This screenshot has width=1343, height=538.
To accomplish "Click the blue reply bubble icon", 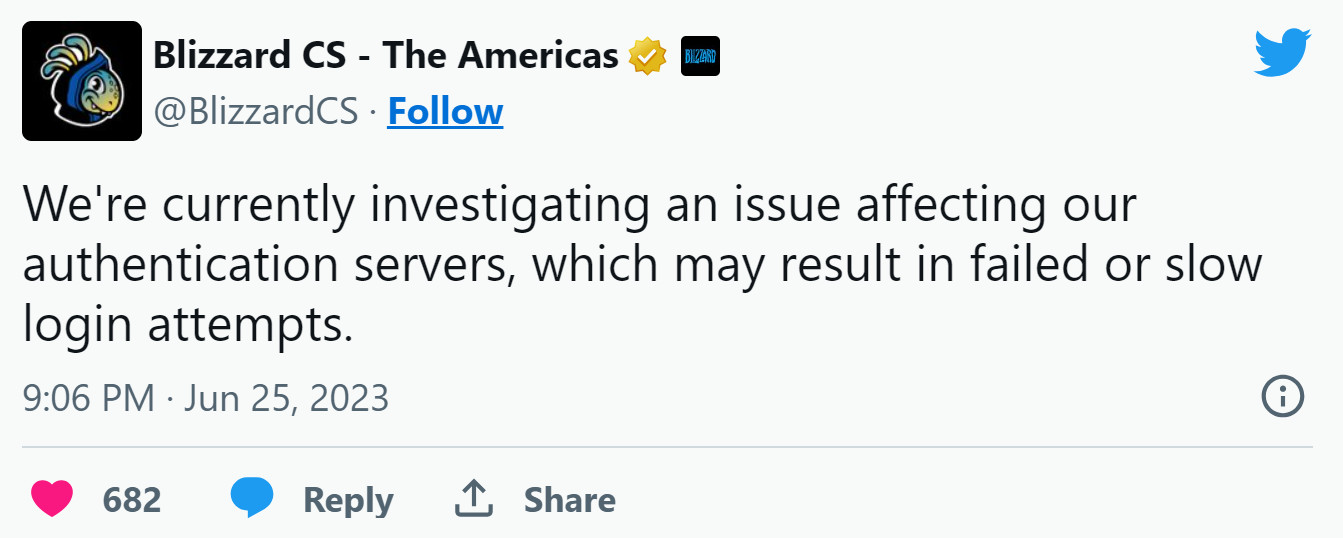I will pos(251,498).
